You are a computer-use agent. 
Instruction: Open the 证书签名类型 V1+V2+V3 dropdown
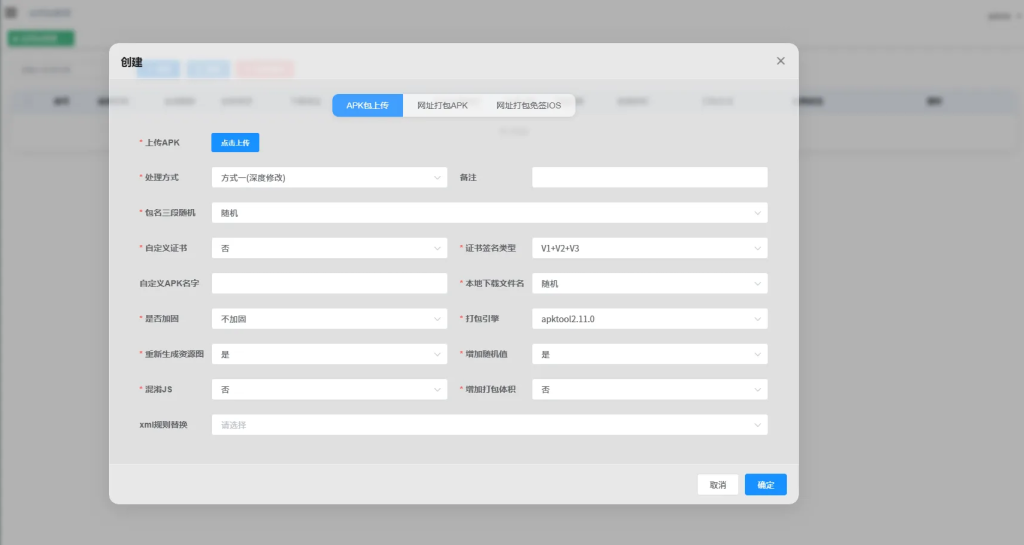click(x=649, y=248)
